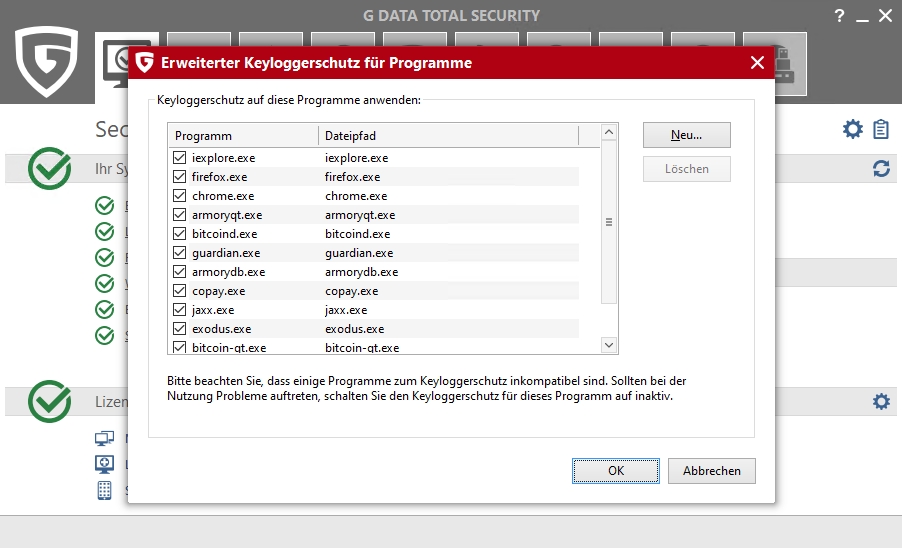902x548 pixels.
Task: Click the large green check beside Lizenz
Action: click(x=49, y=401)
